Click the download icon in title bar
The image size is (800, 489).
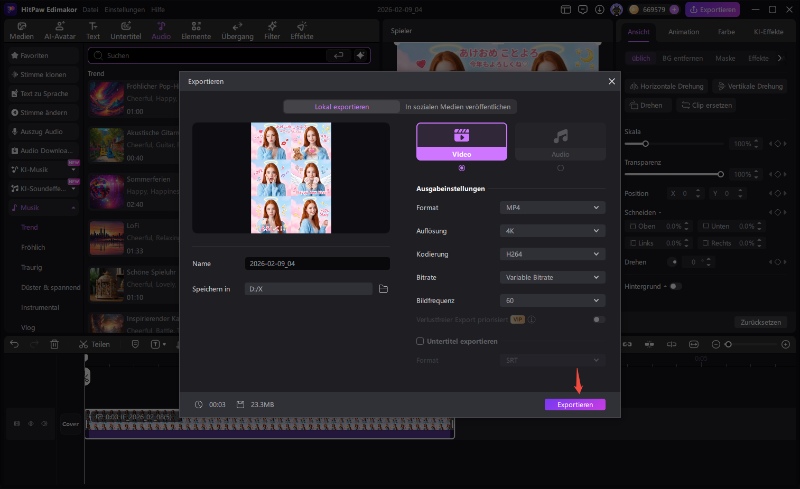coord(599,9)
